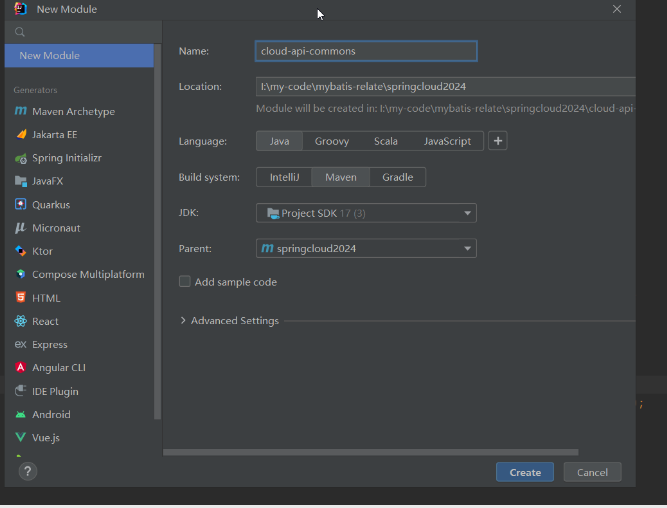Select the Micronaut label
The width and height of the screenshot is (667, 508).
point(56,228)
